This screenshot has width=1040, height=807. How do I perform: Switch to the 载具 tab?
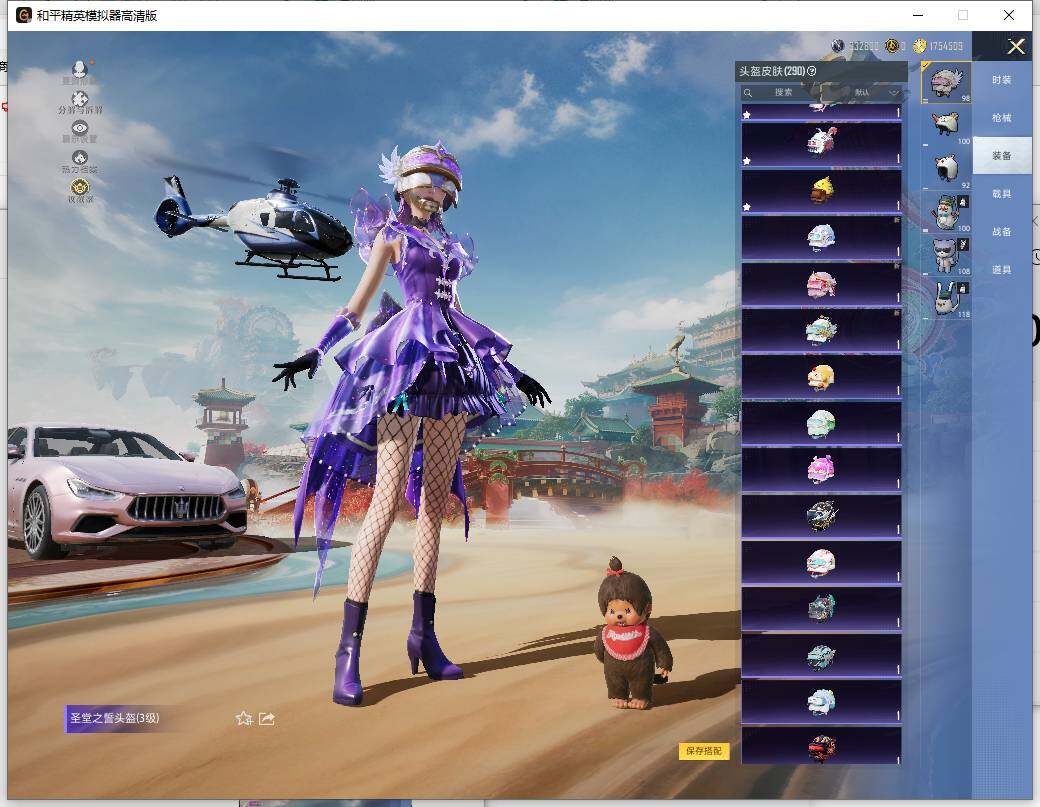(x=1002, y=194)
